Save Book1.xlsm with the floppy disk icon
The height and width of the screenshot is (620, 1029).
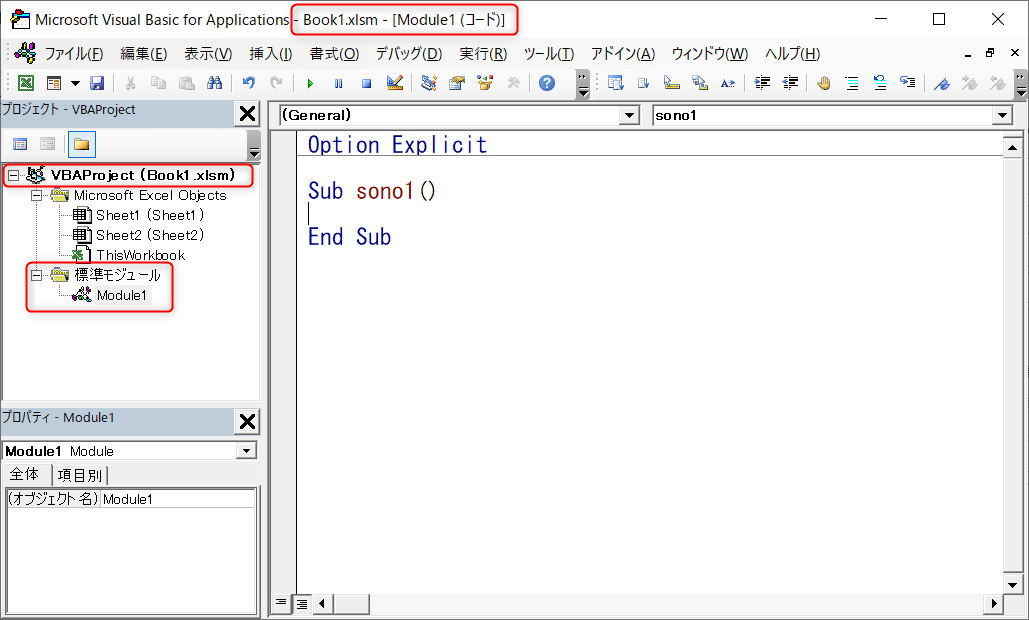click(x=97, y=83)
